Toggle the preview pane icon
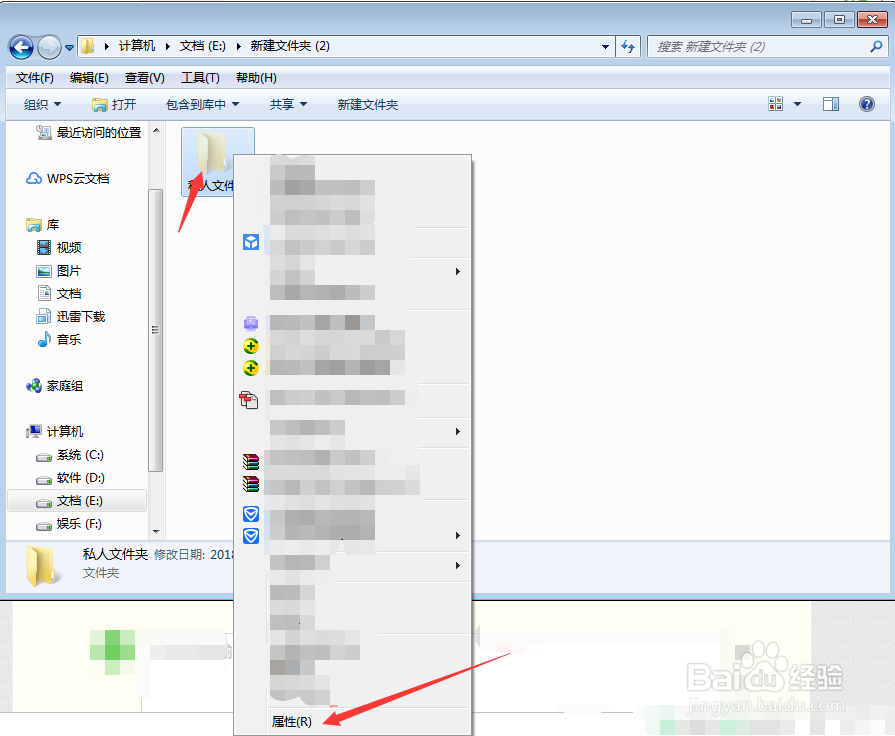 831,104
